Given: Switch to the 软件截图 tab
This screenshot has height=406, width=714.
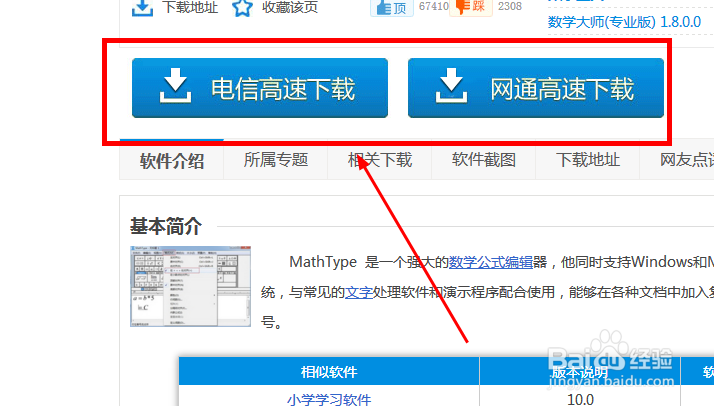Looking at the screenshot, I should click(x=484, y=160).
